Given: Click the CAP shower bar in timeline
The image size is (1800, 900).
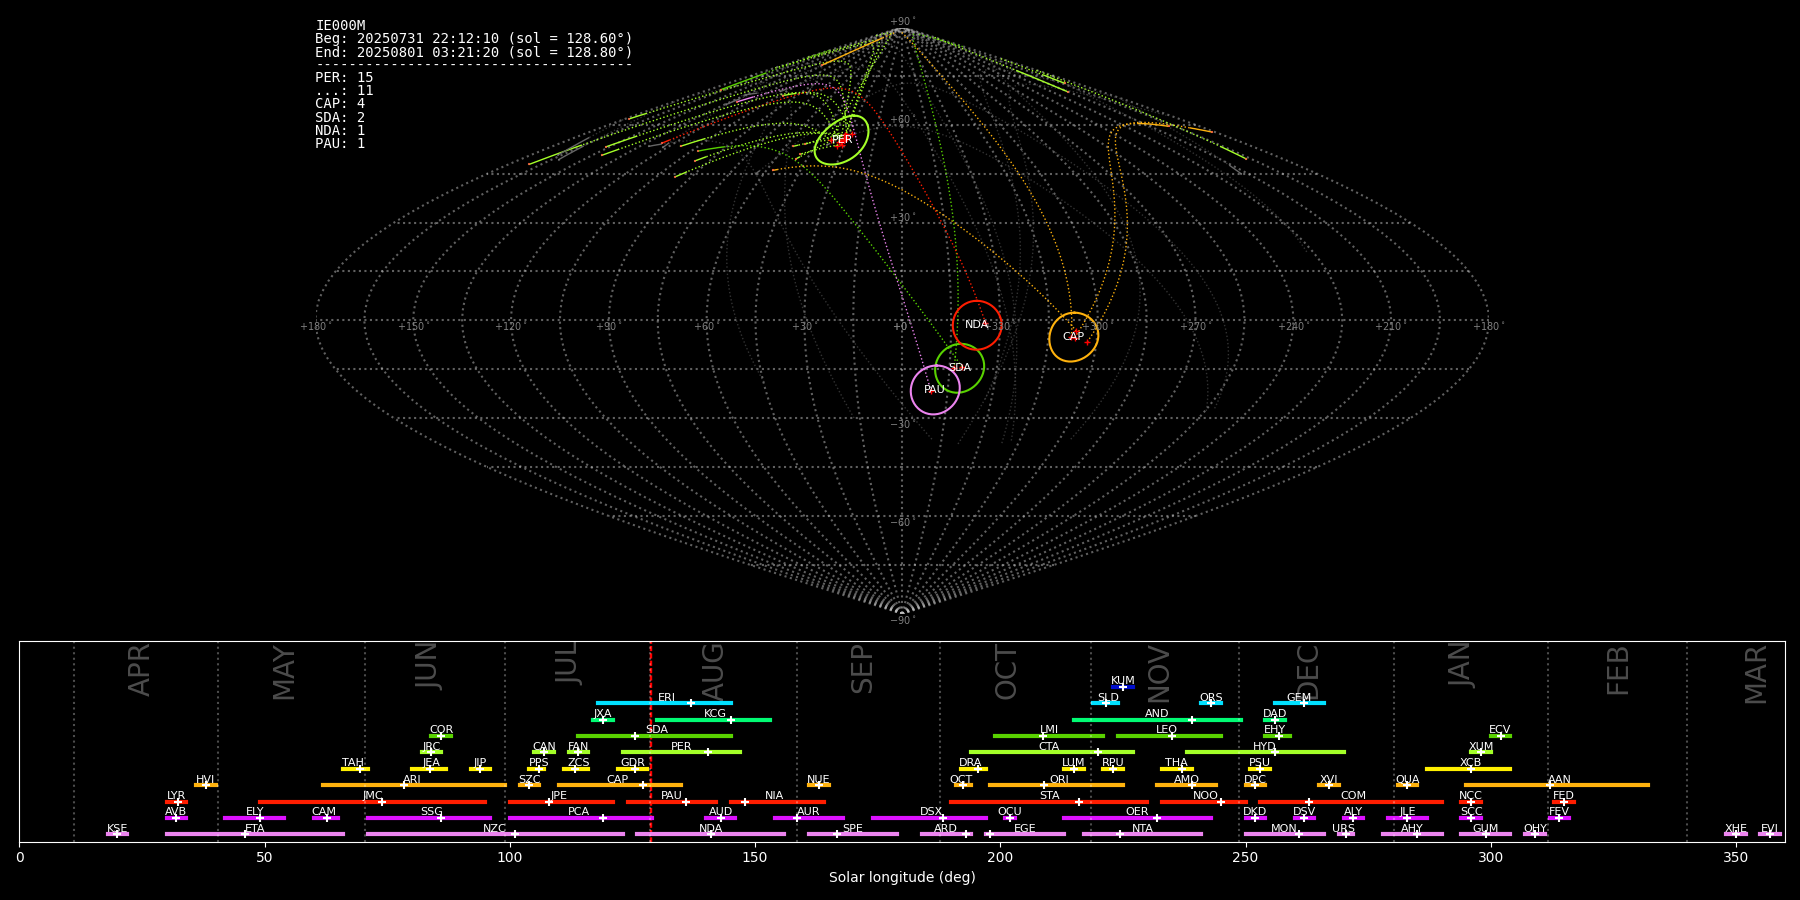Looking at the screenshot, I should click(620, 785).
